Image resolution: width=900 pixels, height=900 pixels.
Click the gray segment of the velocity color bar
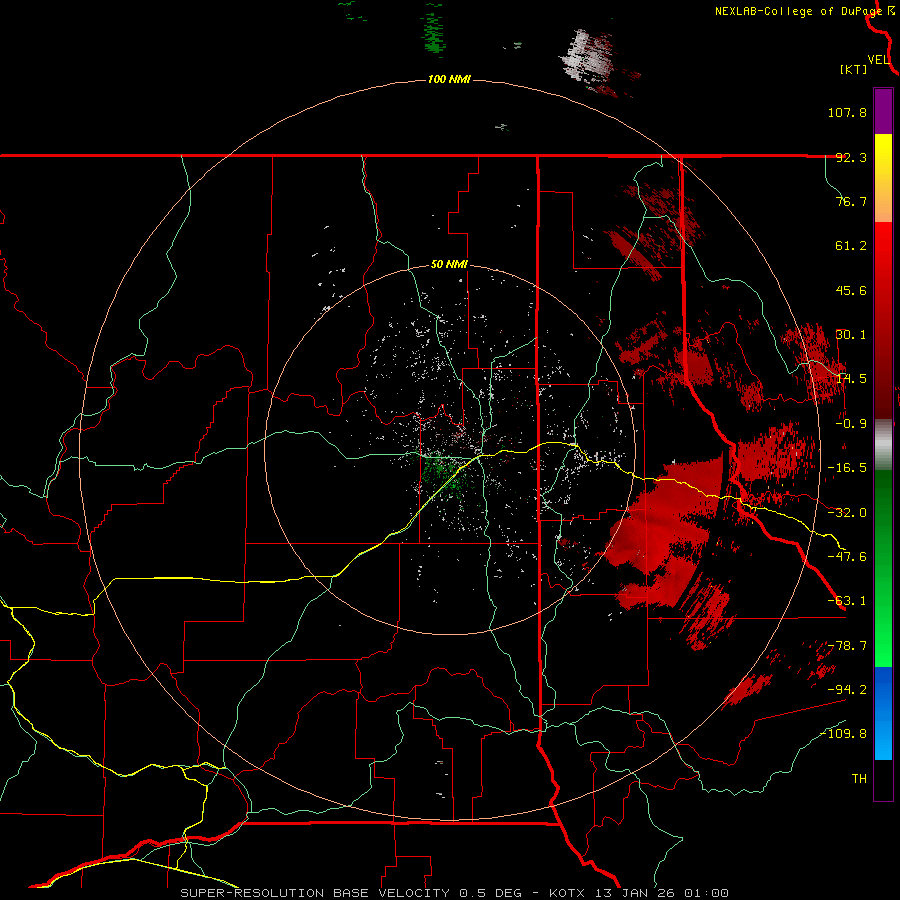click(883, 445)
